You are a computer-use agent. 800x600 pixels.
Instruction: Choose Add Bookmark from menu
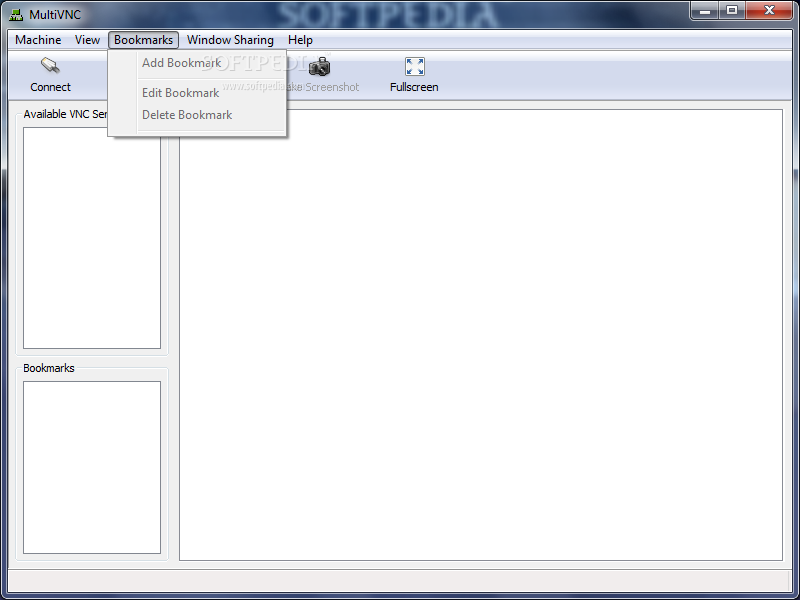(197, 63)
